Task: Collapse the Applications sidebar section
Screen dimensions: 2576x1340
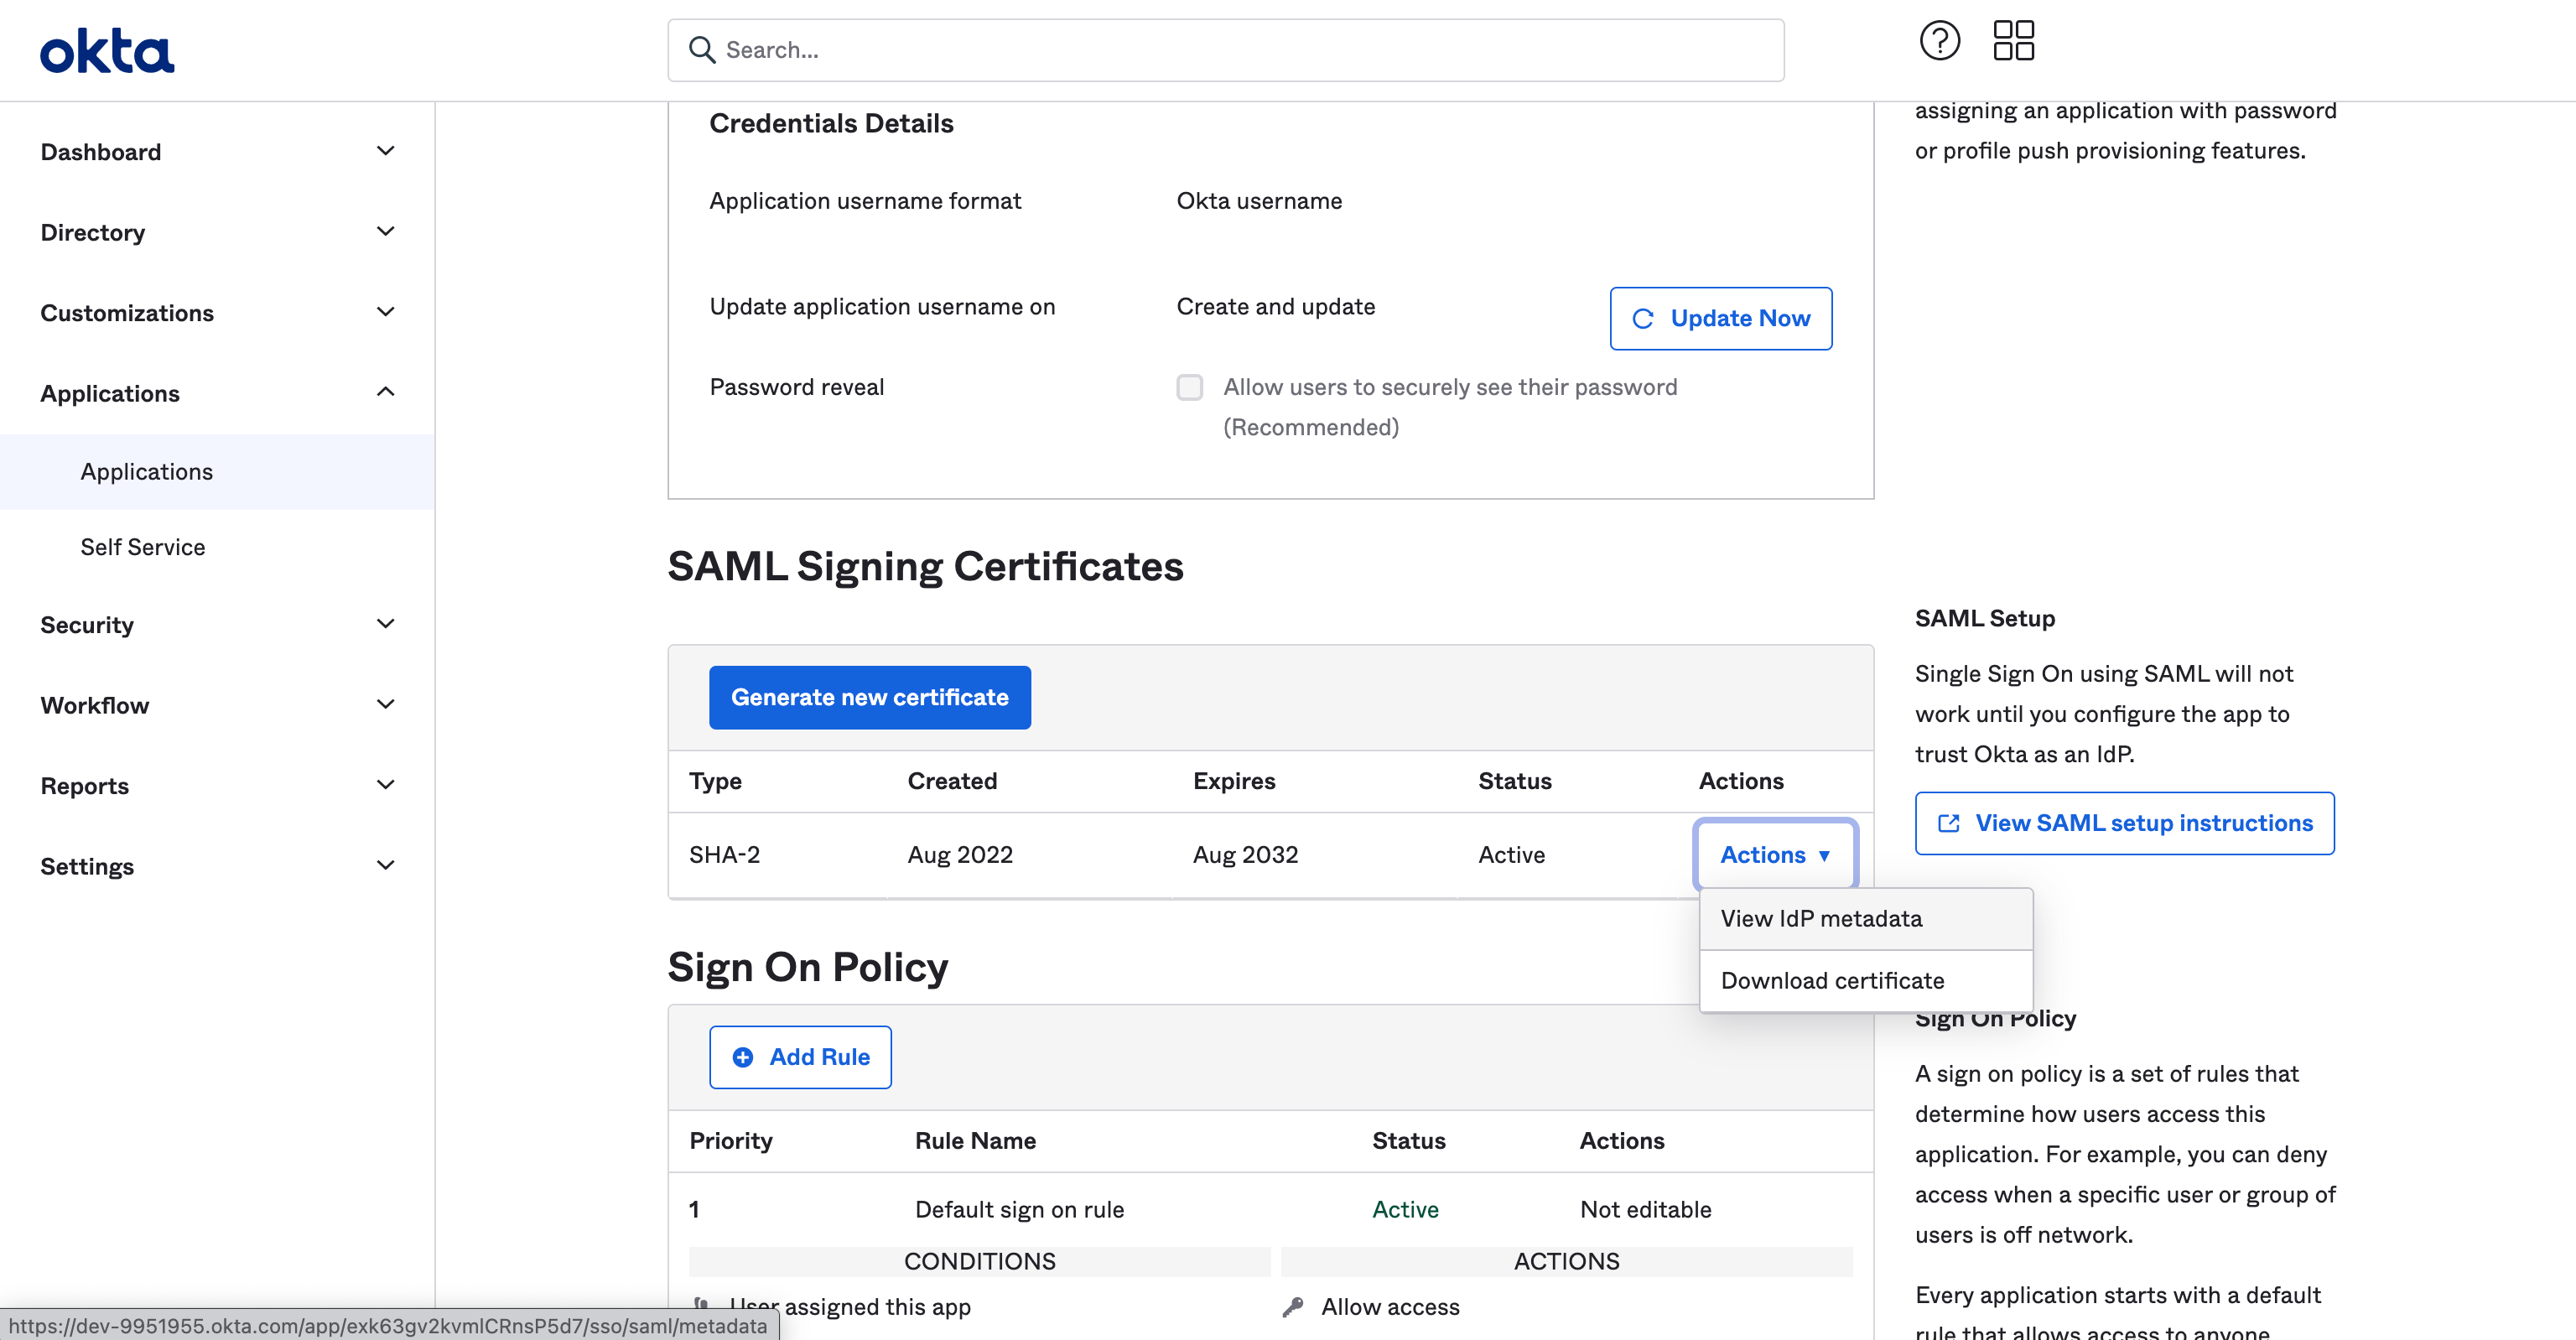Action: pyautogui.click(x=385, y=392)
